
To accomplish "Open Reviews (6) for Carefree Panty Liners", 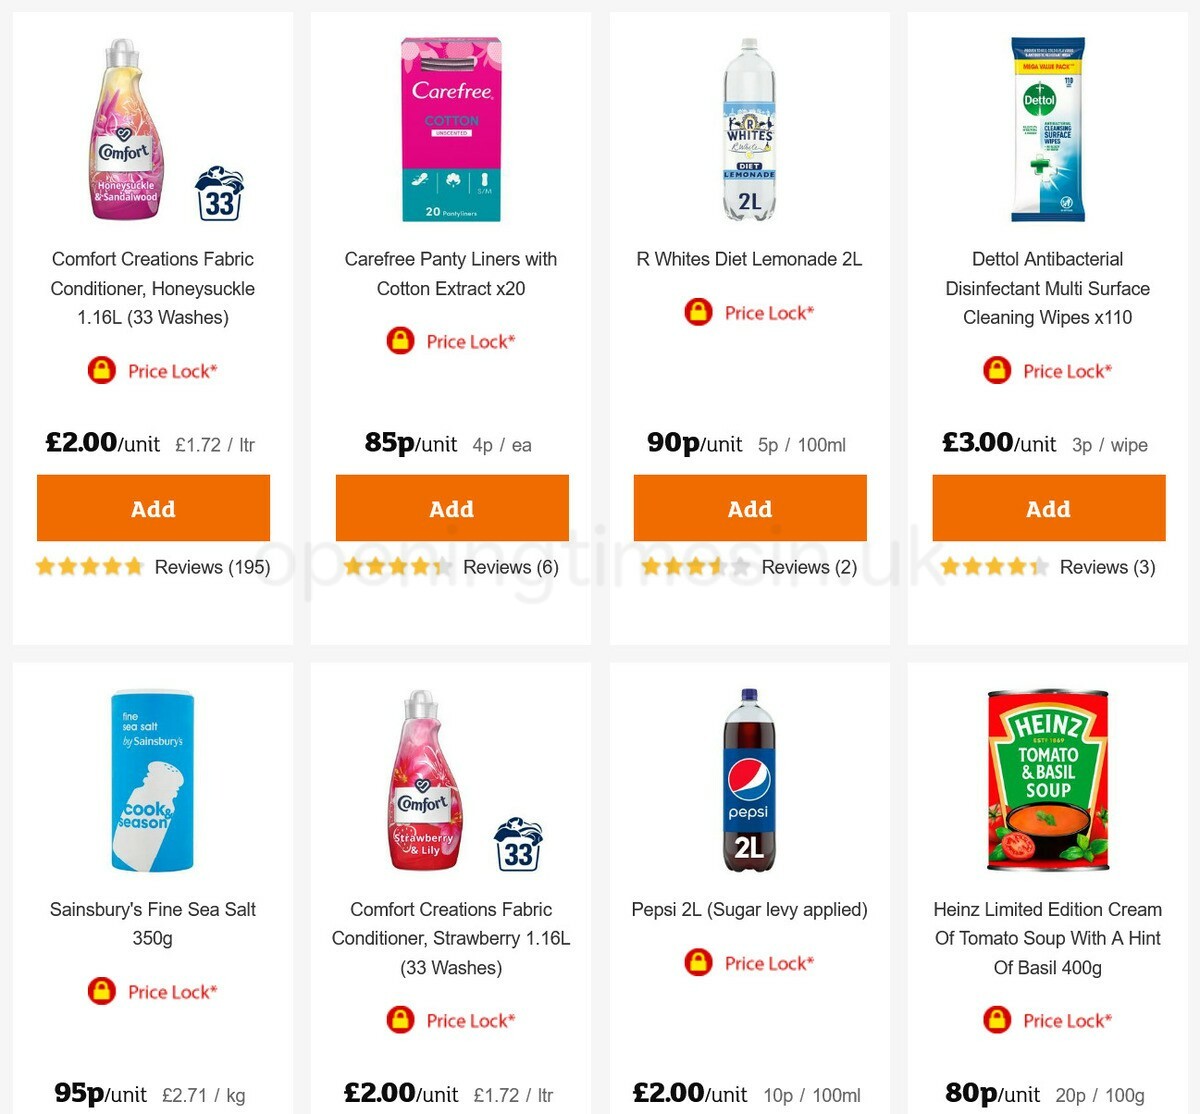I will coord(512,567).
